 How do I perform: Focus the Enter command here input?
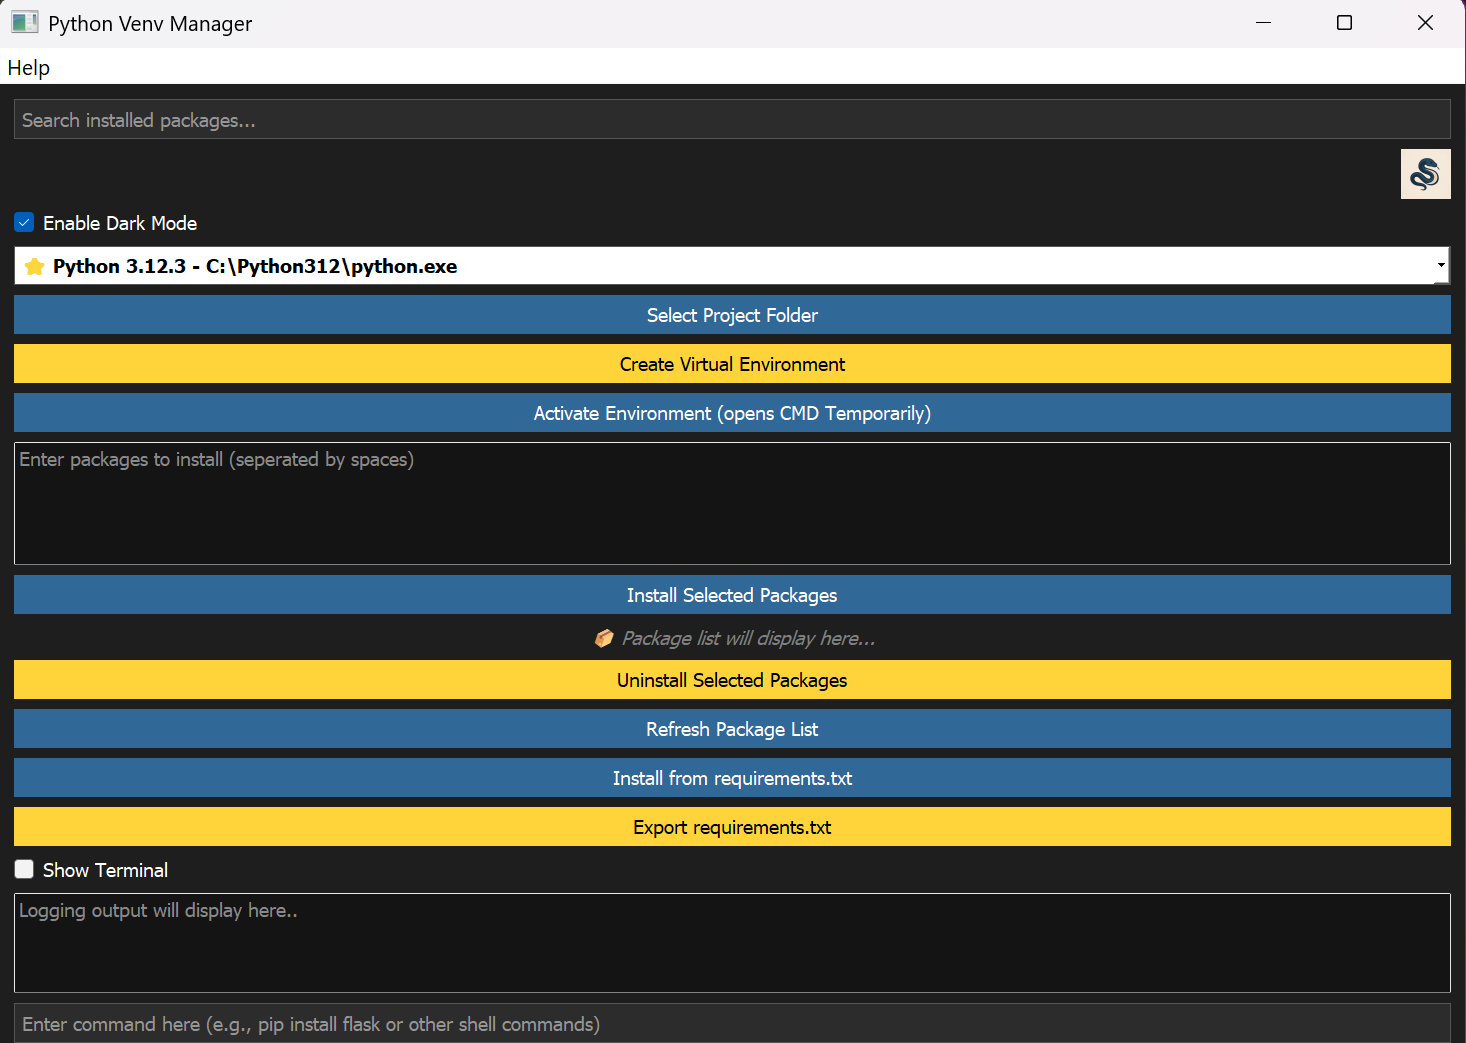732,1023
